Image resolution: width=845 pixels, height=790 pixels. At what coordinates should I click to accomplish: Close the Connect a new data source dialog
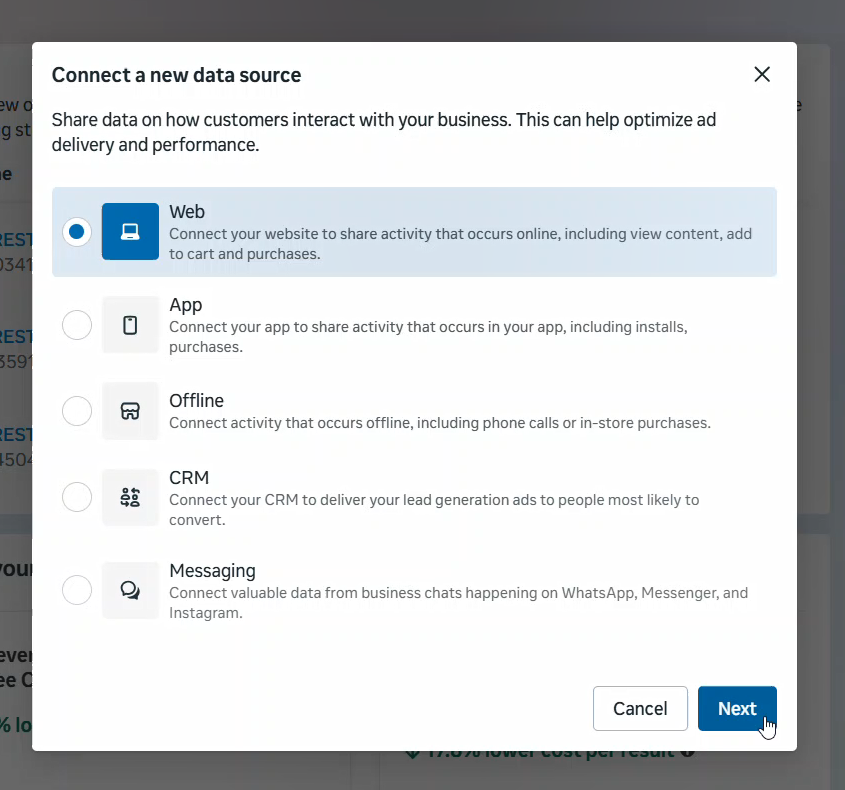pos(762,74)
